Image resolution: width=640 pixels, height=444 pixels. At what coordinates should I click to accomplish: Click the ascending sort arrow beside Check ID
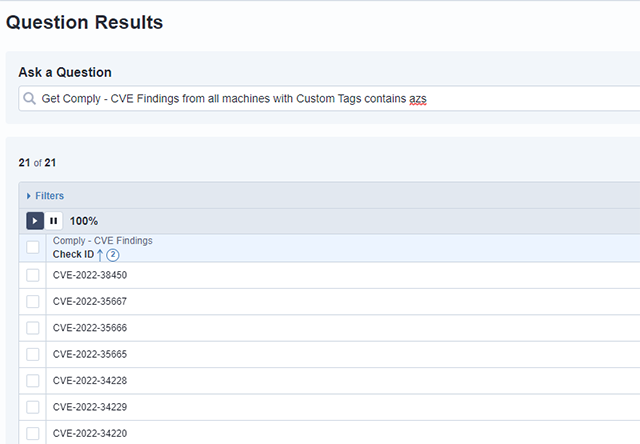pyautogui.click(x=100, y=255)
